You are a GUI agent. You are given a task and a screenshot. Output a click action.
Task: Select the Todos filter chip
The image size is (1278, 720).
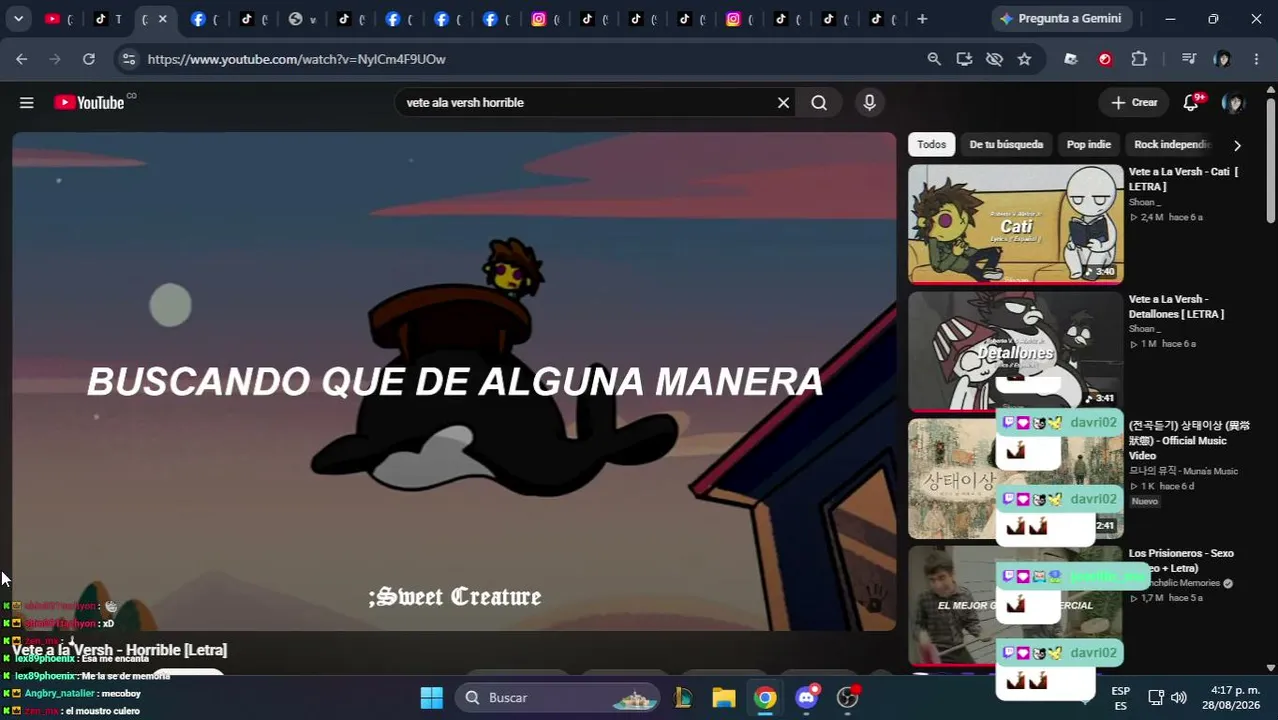pyautogui.click(x=931, y=144)
